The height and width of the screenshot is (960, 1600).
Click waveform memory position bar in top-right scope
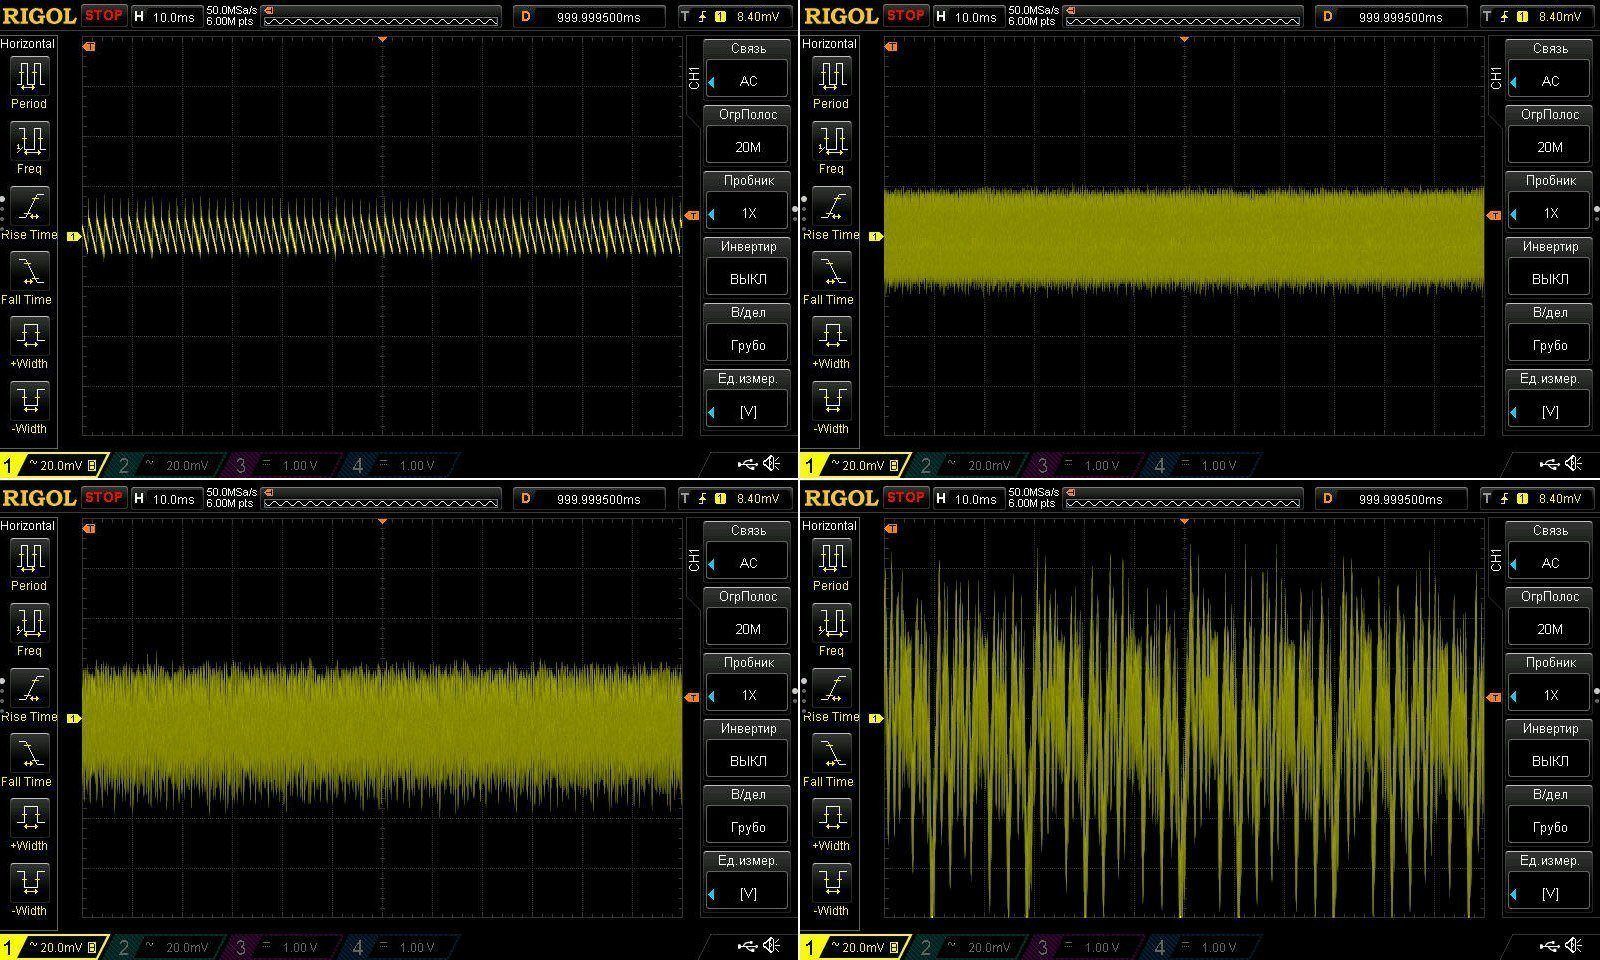click(x=1183, y=17)
